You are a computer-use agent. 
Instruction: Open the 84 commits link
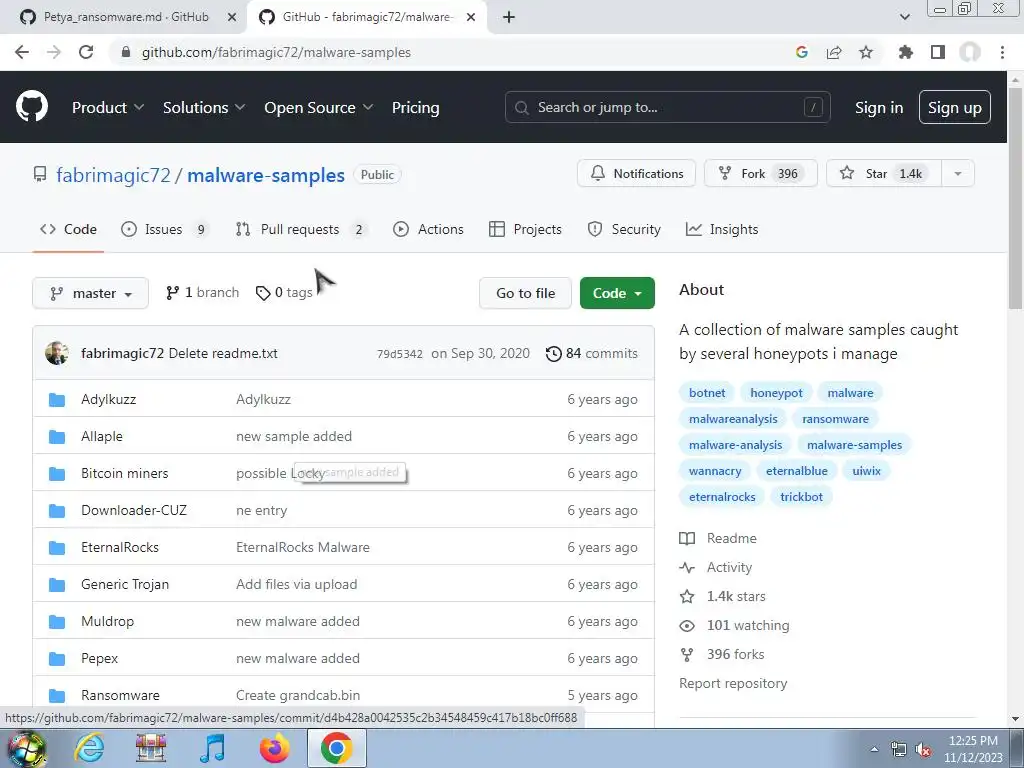592,353
